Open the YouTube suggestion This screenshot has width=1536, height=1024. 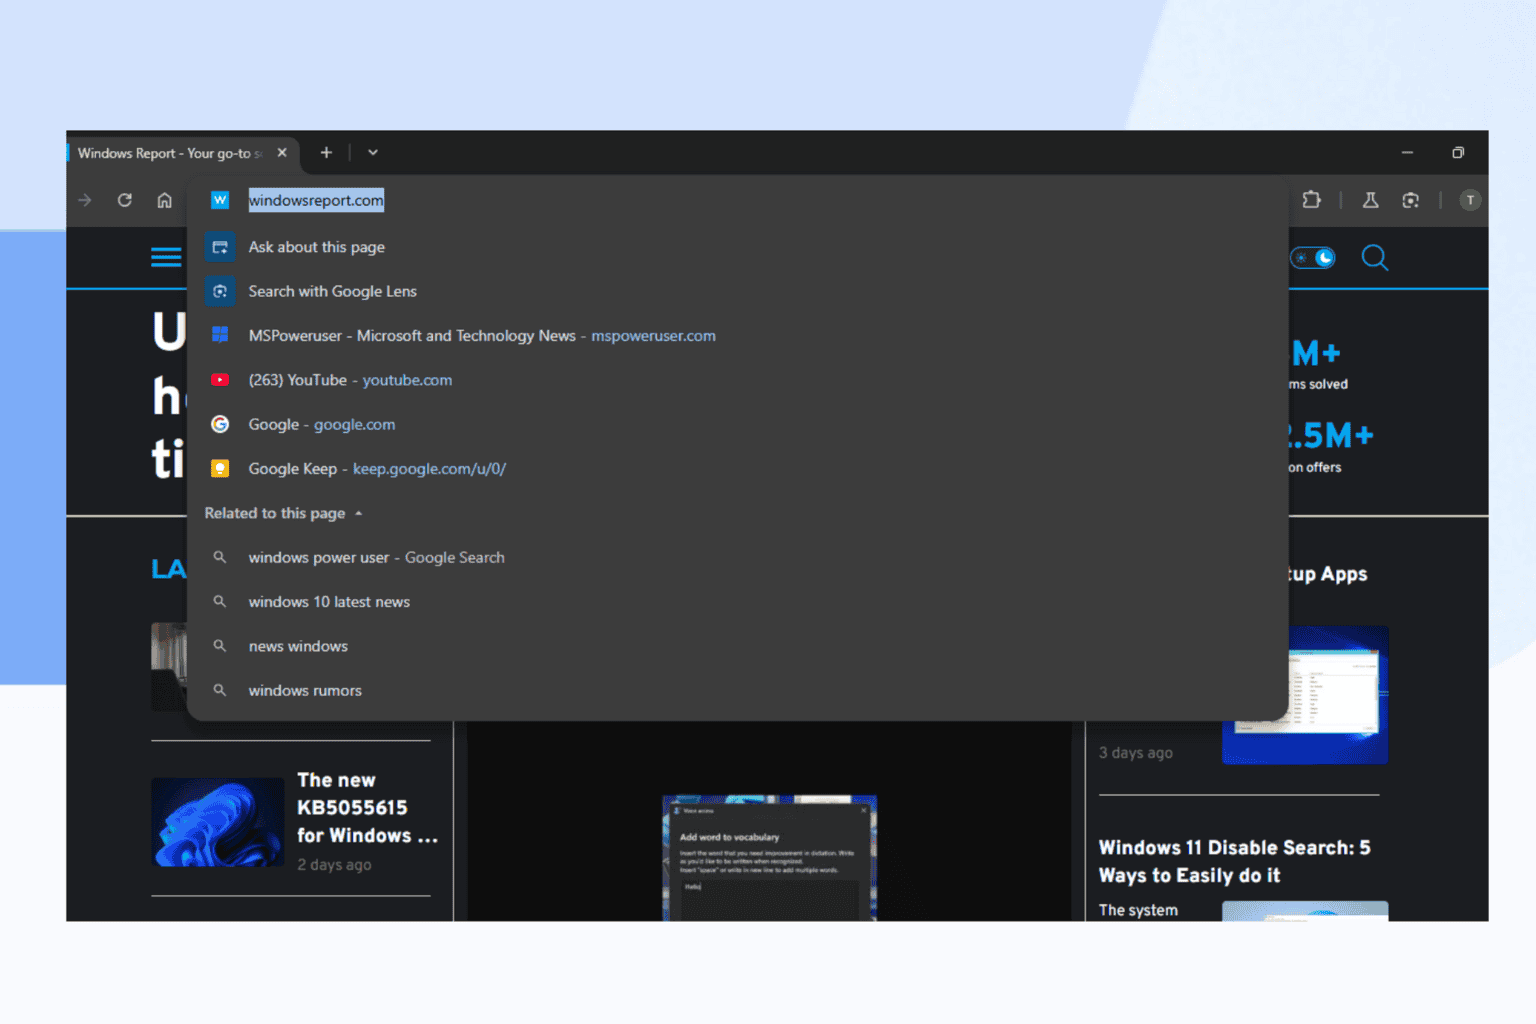coord(737,380)
